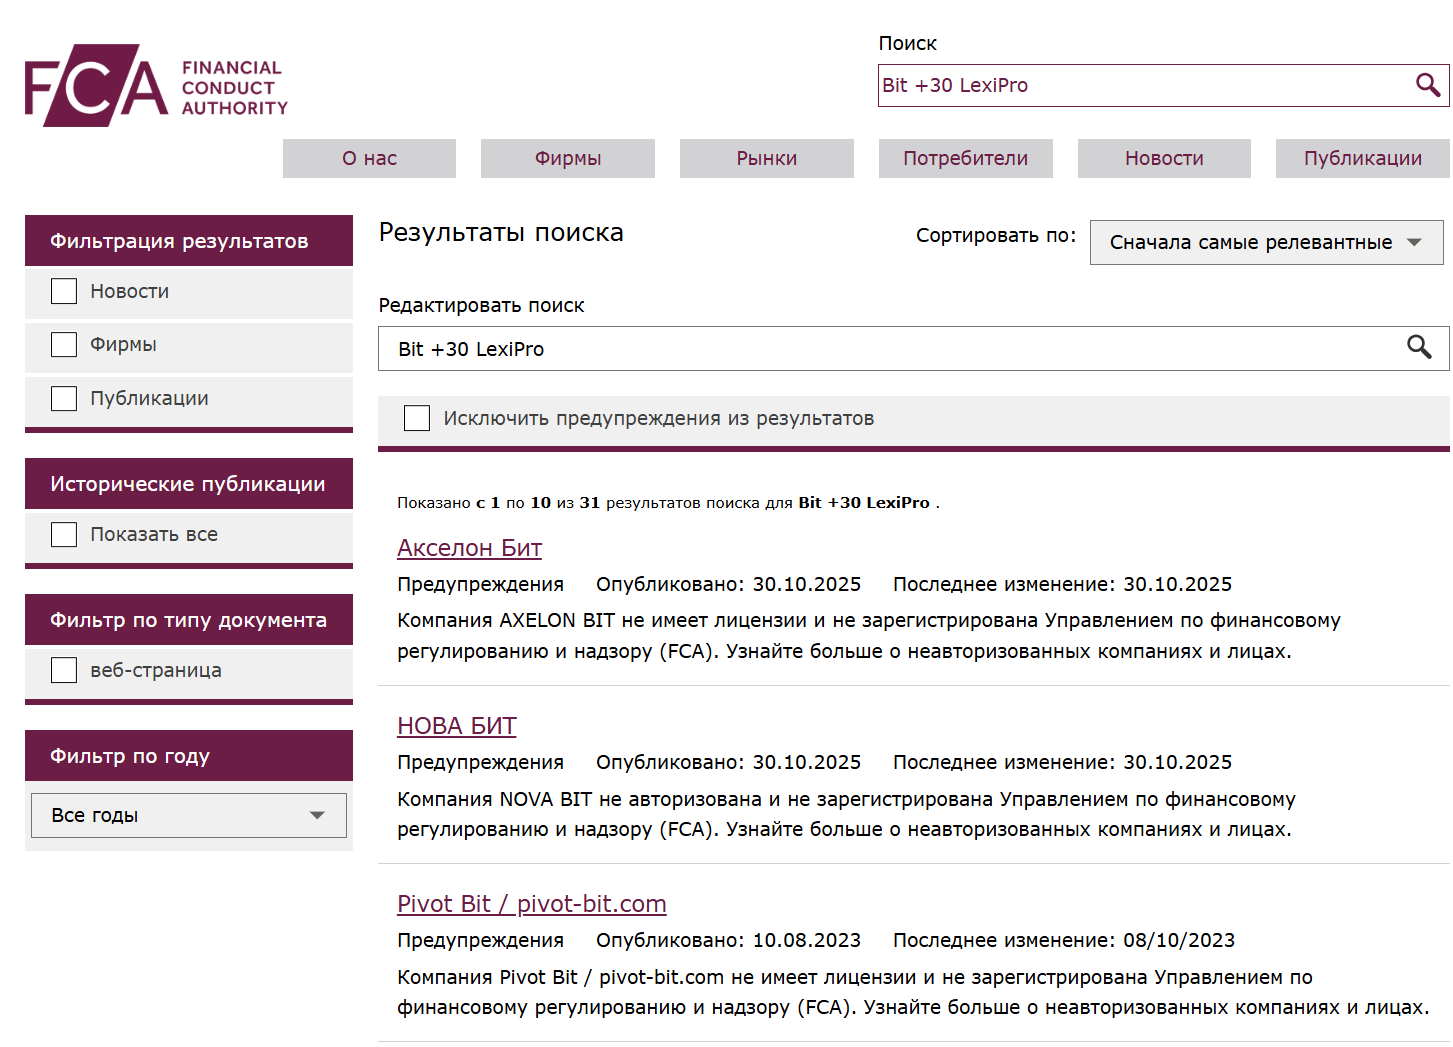Toggle the 'веб-страница' document type filter

pos(63,669)
